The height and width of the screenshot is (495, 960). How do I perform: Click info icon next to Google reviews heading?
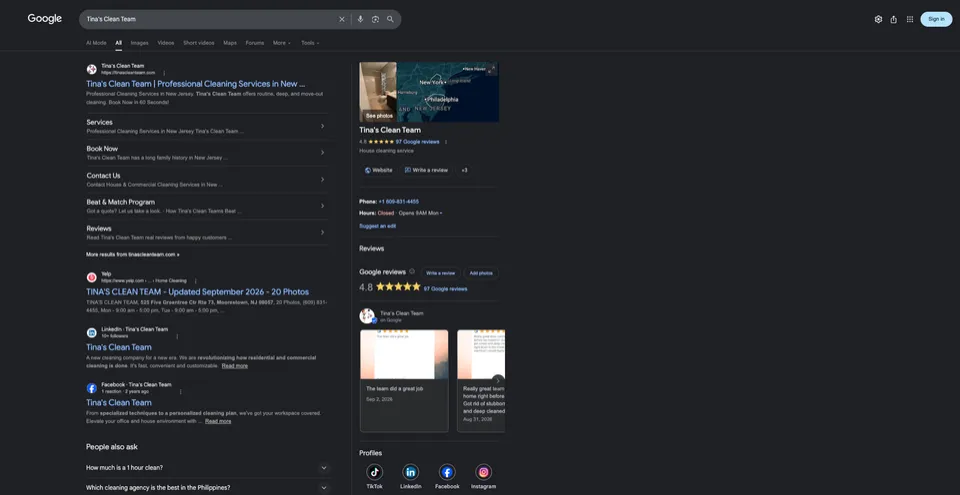click(412, 271)
